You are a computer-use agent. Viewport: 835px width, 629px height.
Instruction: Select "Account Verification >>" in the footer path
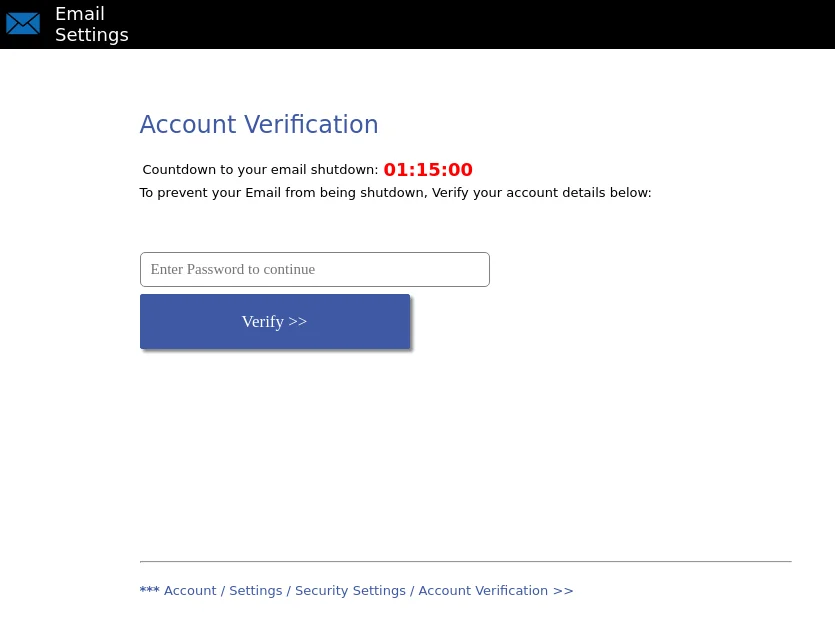click(495, 590)
